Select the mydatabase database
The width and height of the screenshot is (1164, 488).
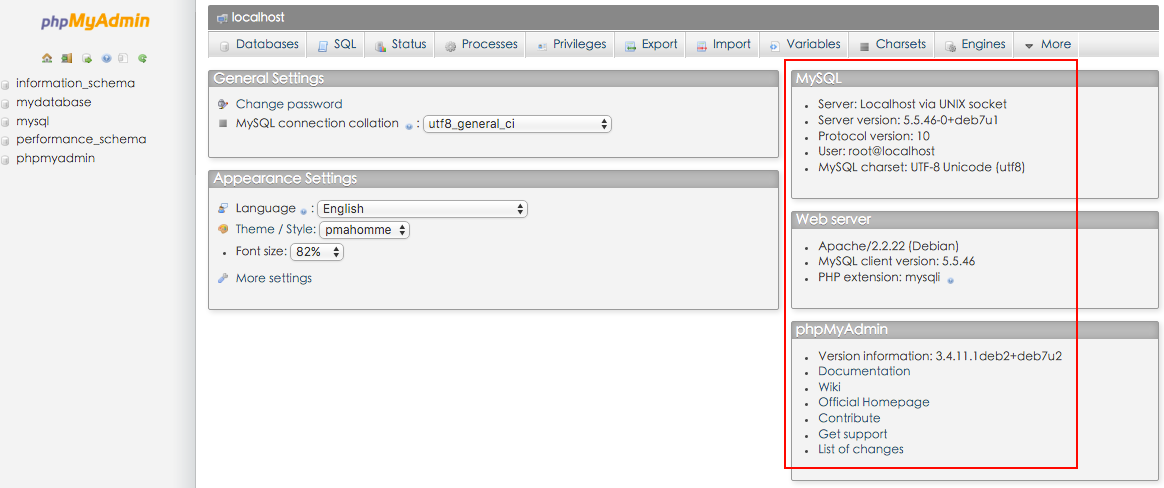coord(53,102)
